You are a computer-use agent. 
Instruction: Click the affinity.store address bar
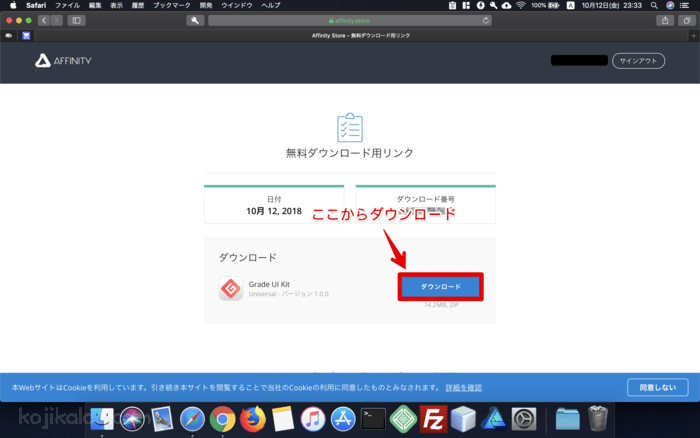350,21
